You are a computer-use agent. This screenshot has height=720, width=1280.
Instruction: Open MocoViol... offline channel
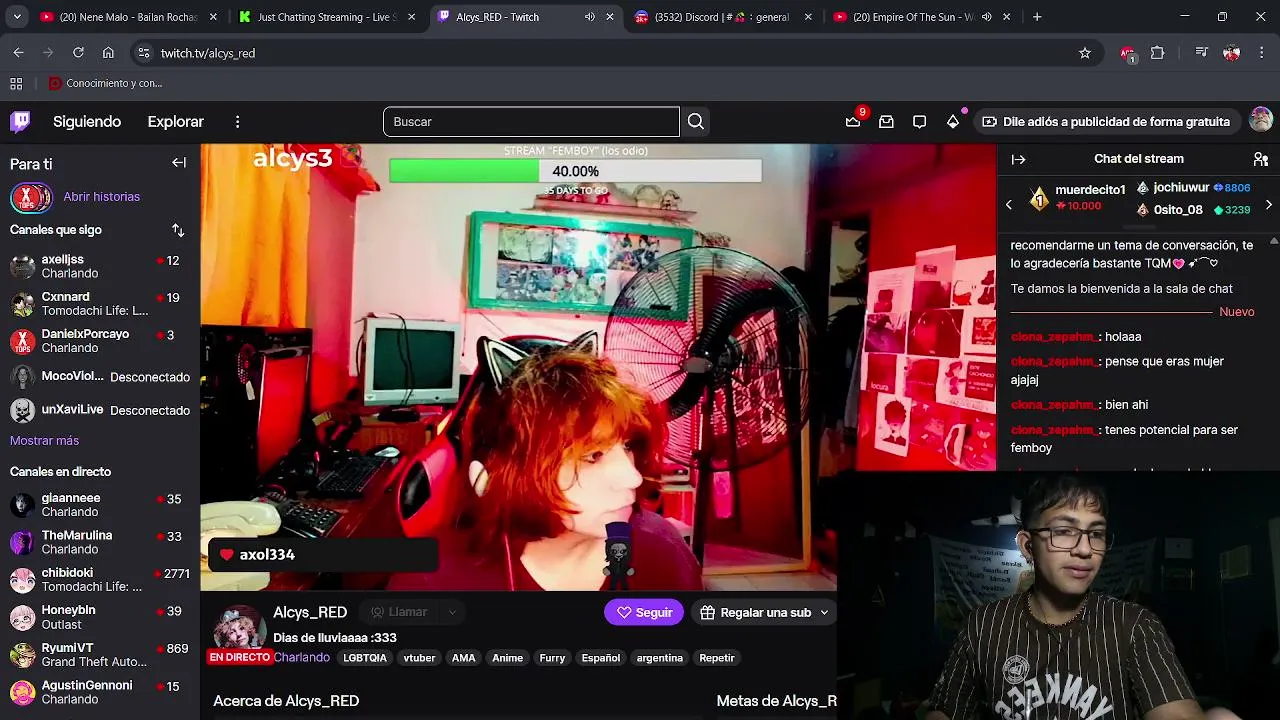(100, 377)
